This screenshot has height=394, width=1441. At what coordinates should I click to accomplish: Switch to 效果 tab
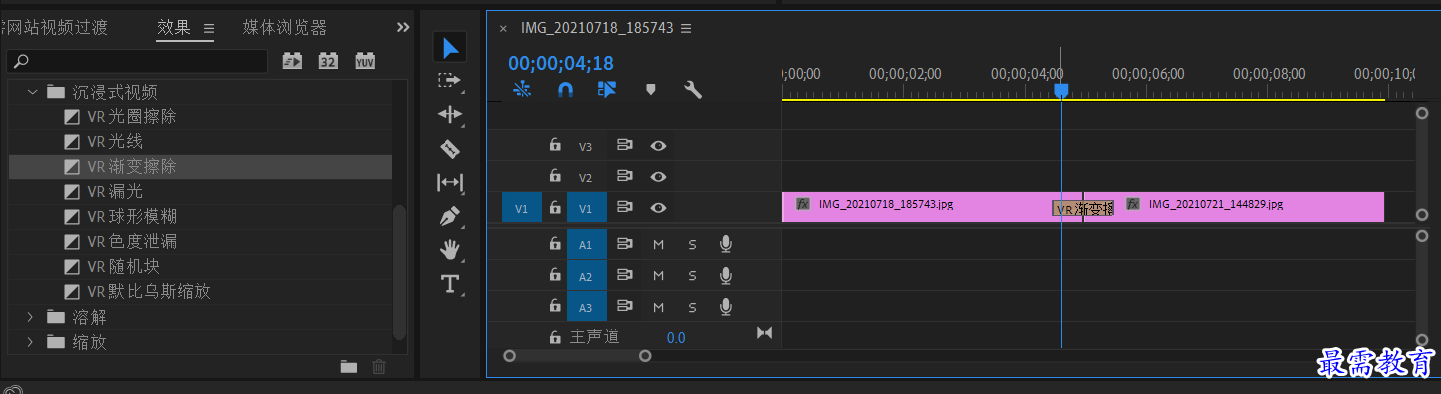pyautogui.click(x=174, y=28)
